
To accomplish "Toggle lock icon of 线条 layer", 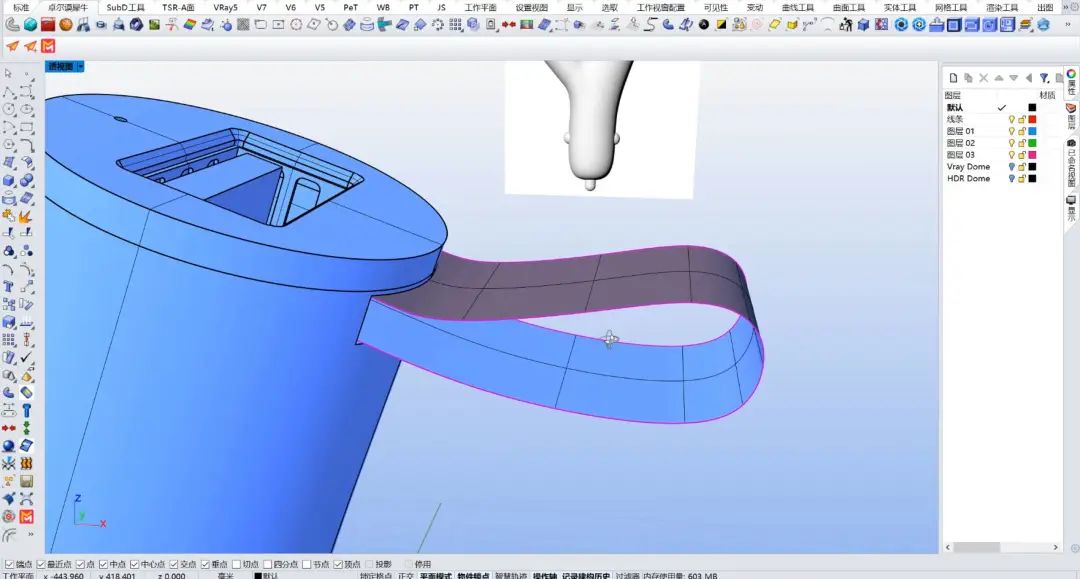I will (x=1022, y=119).
